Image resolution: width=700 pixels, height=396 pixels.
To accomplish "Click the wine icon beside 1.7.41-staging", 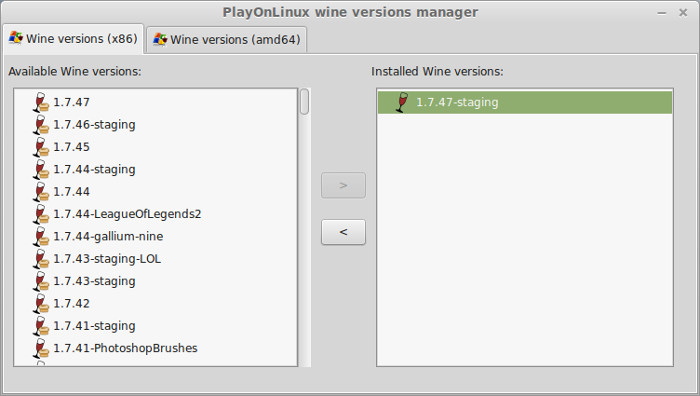I will tap(41, 325).
